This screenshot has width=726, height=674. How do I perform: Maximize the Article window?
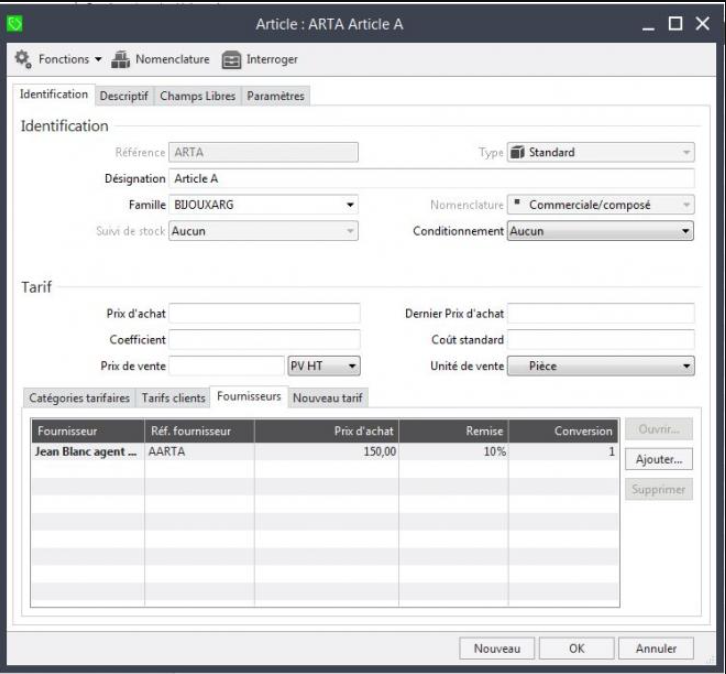(674, 22)
